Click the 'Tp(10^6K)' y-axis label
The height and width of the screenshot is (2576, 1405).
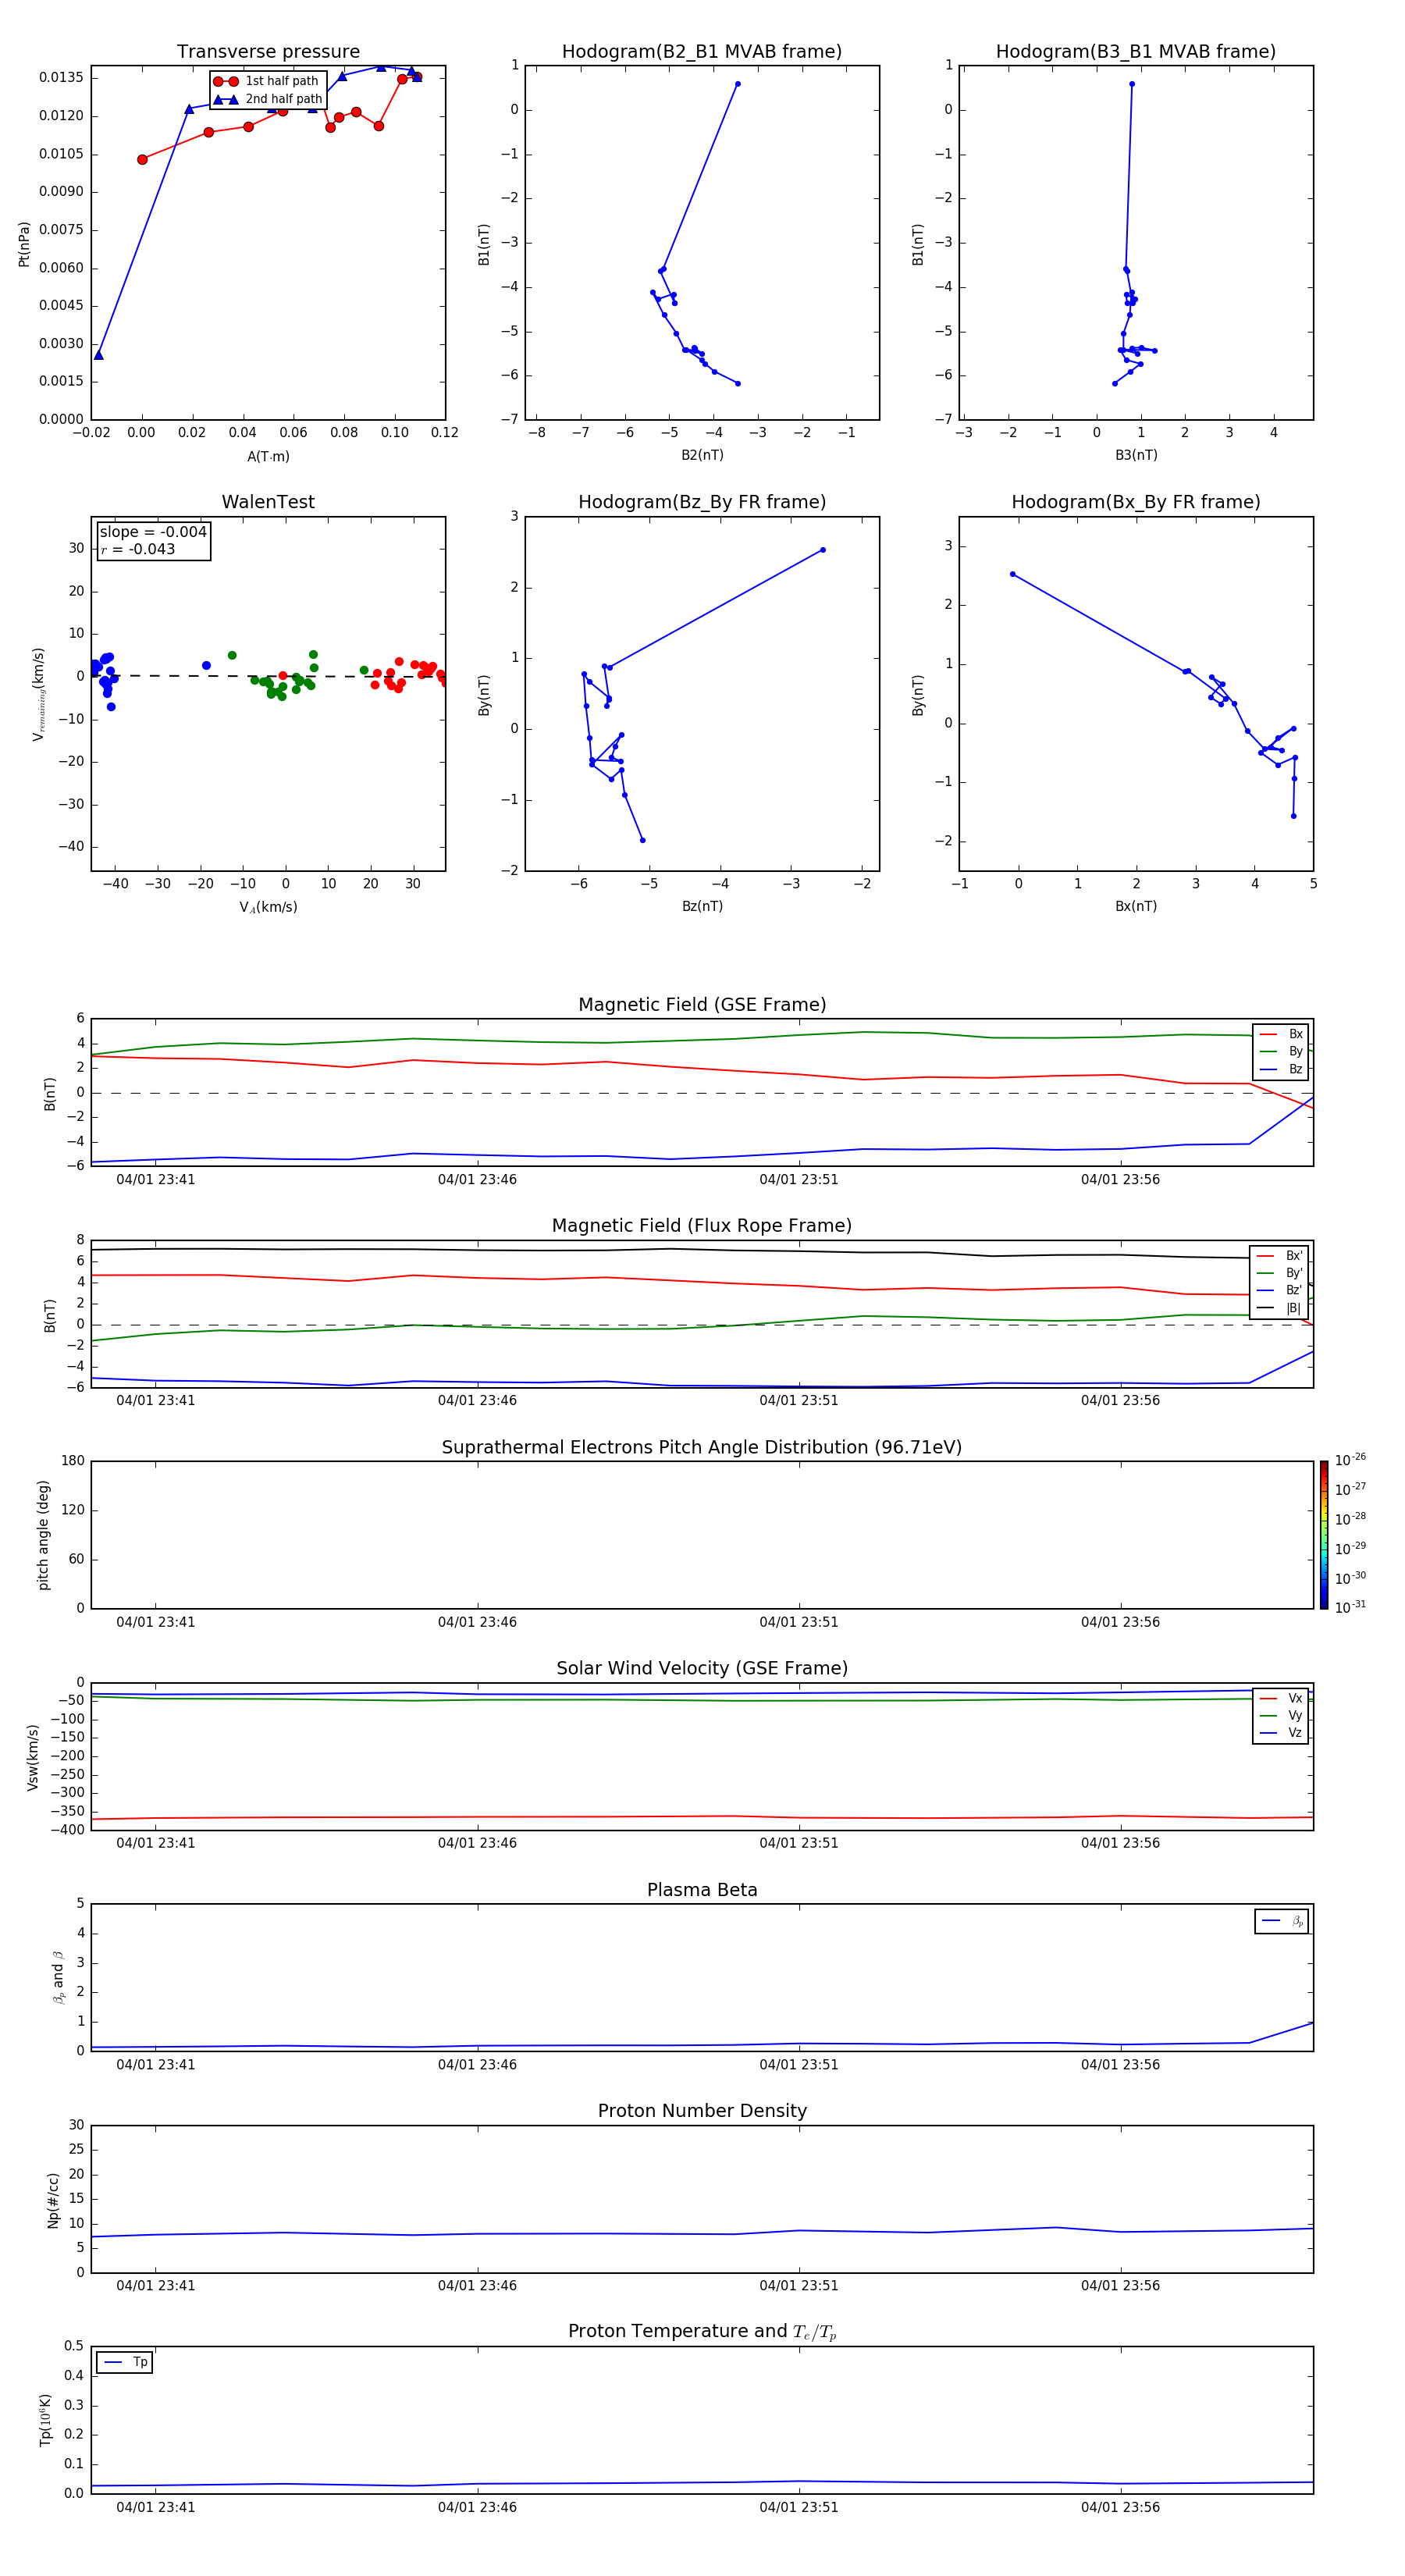click(x=45, y=2420)
